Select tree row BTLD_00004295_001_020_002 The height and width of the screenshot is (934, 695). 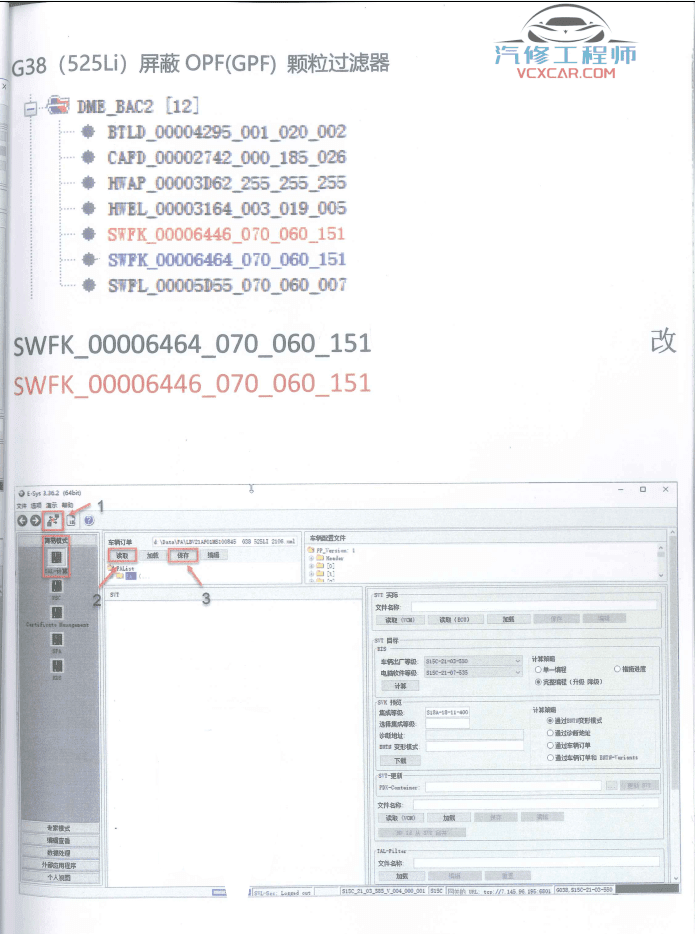227,132
